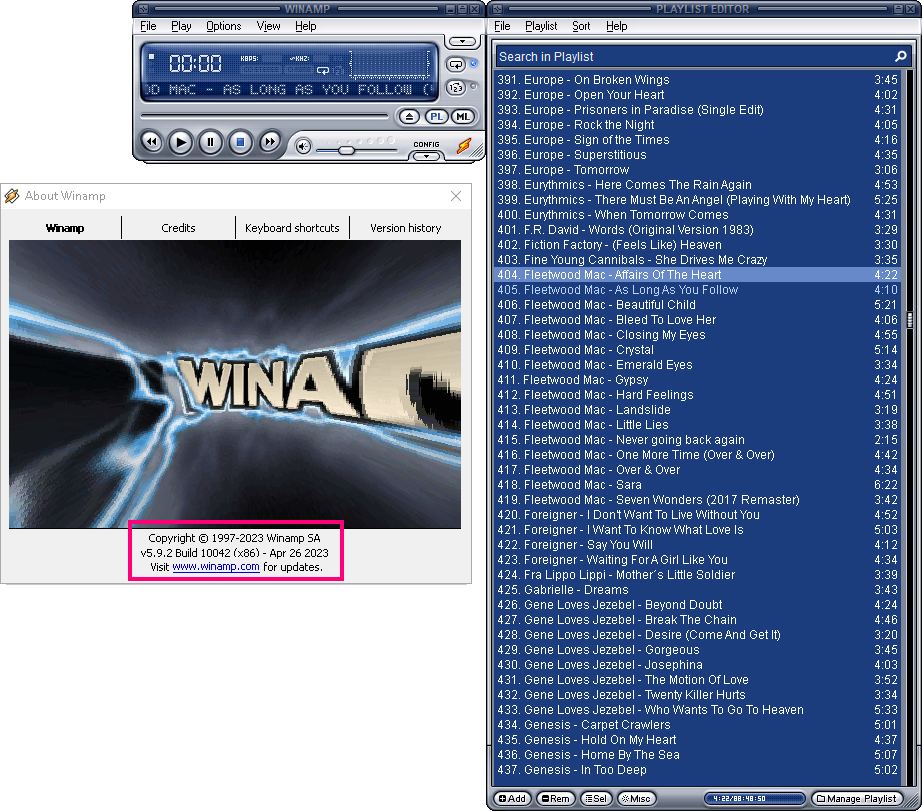The image size is (922, 811).
Task: Open the Play menu in the Winamp main window
Action: click(181, 26)
